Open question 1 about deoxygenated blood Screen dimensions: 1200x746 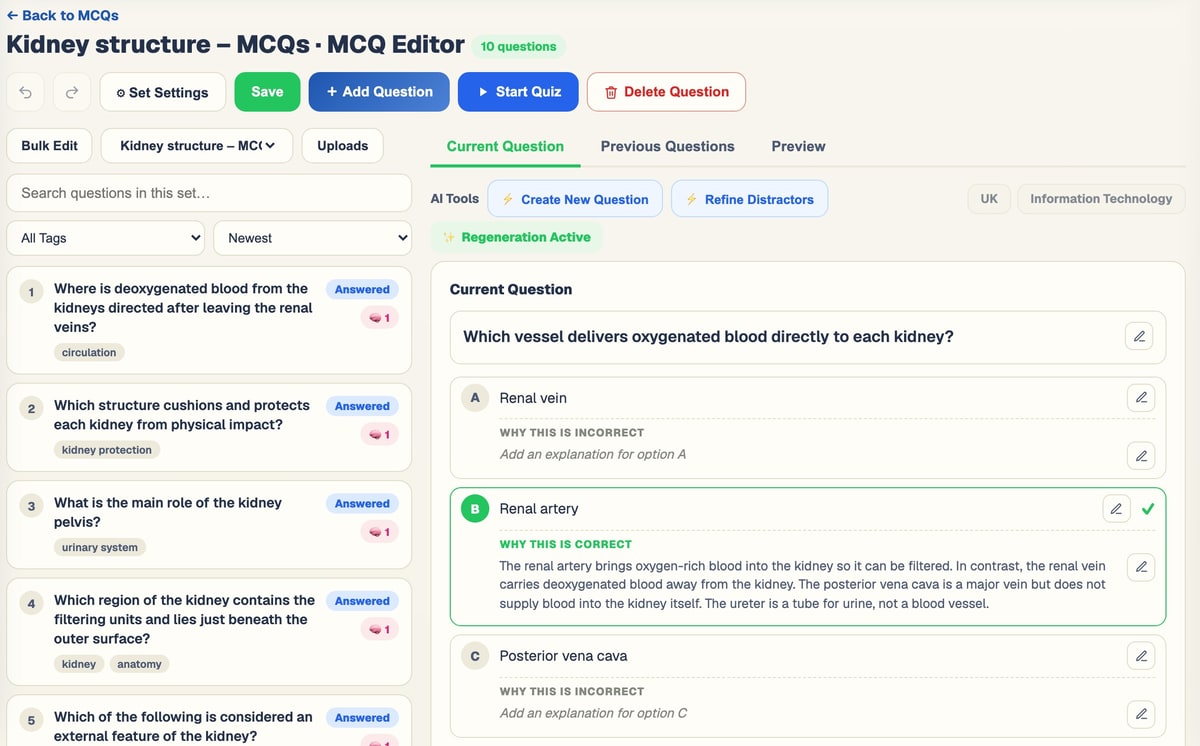coord(209,320)
